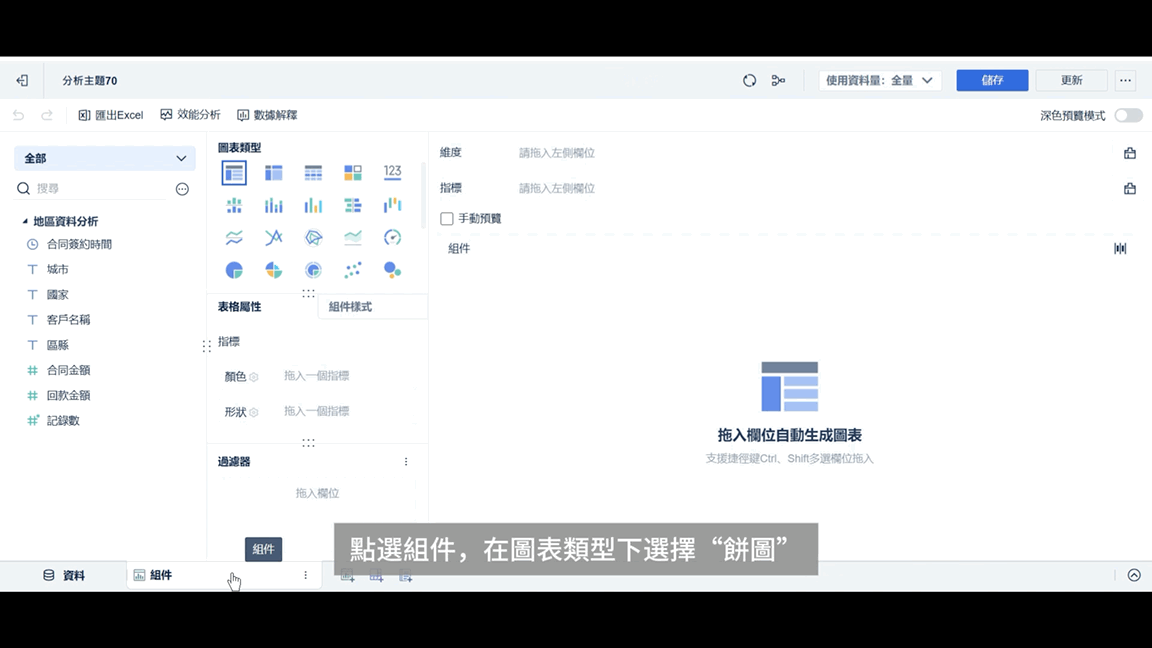The image size is (1152, 648).
Task: Select the multi-series column chart type
Action: pyautogui.click(x=313, y=205)
